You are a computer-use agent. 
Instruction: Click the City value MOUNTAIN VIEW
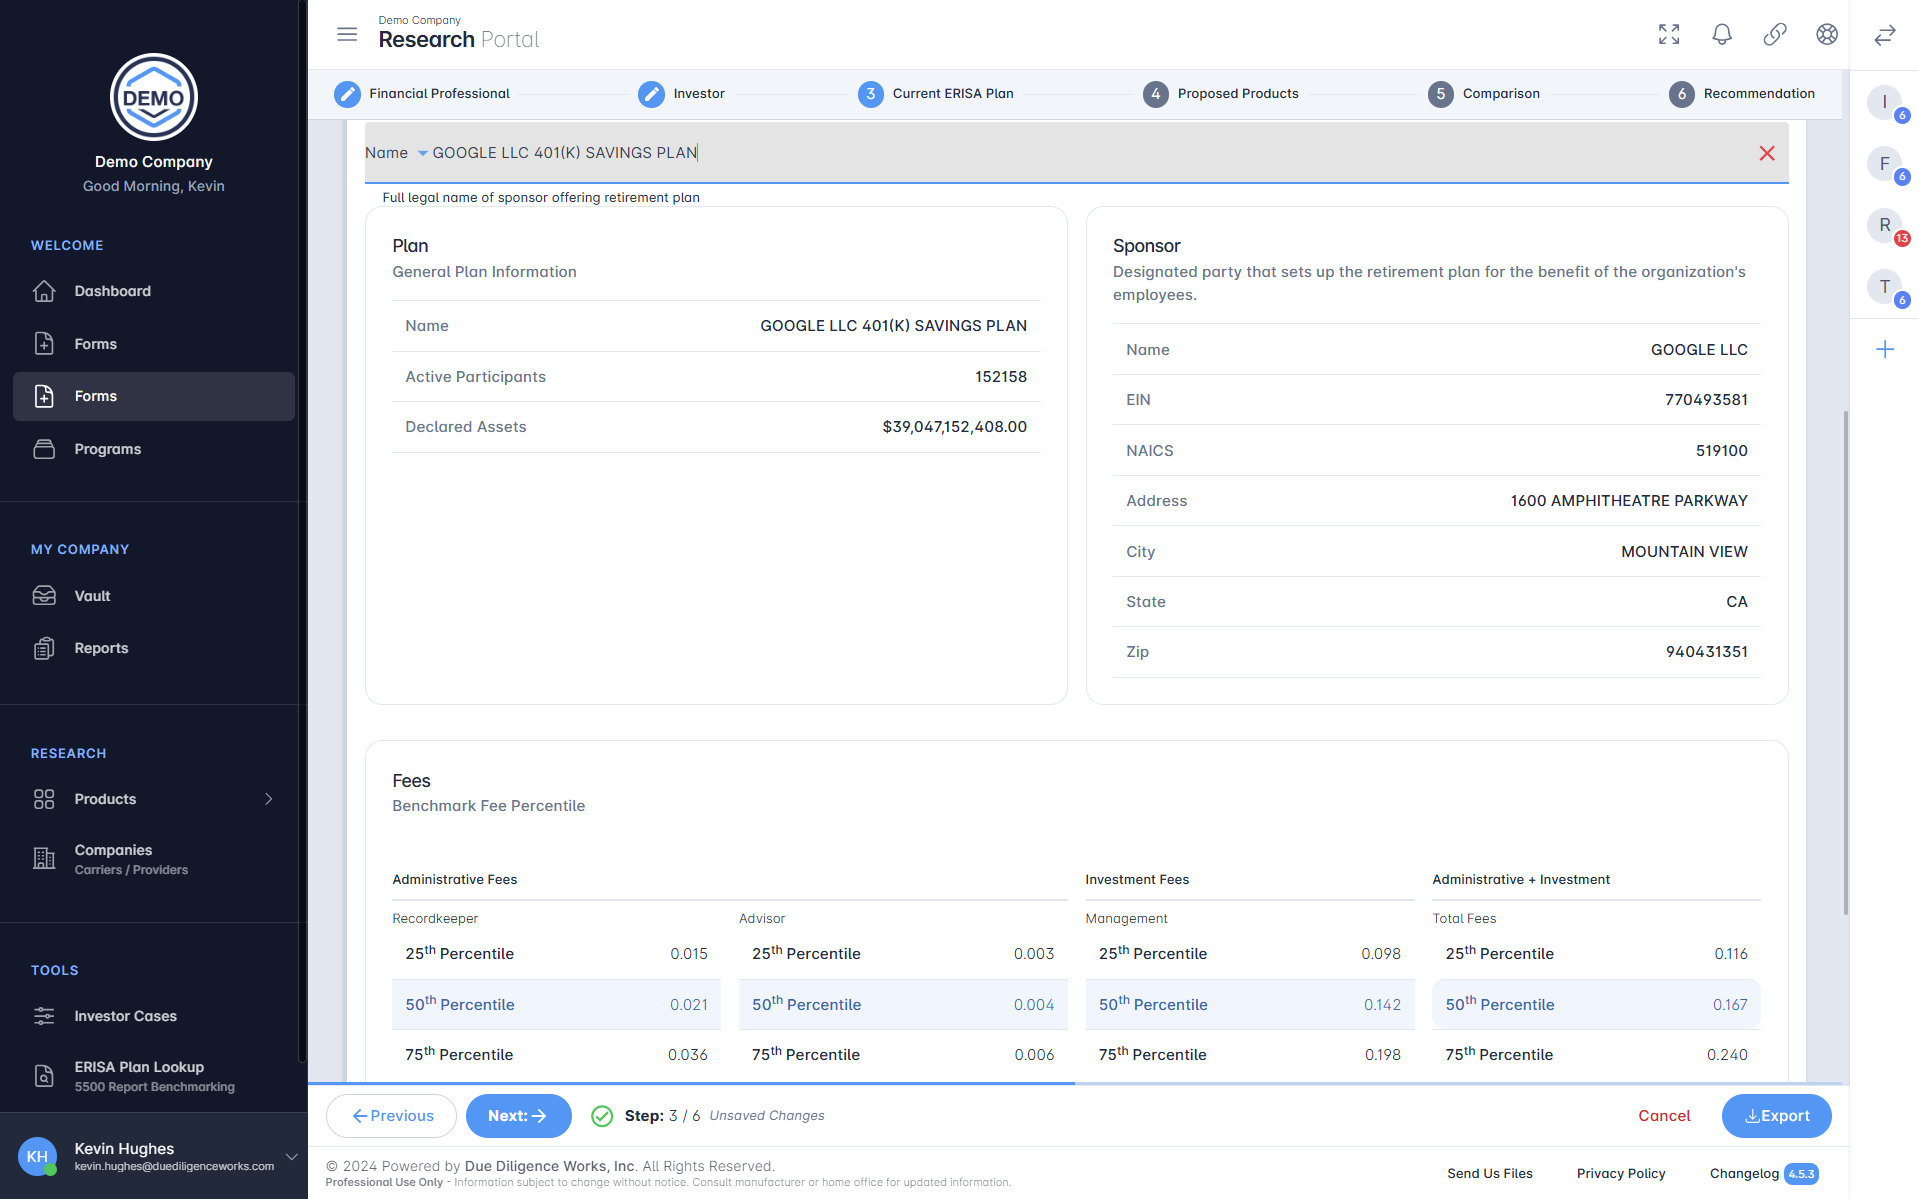(1684, 552)
